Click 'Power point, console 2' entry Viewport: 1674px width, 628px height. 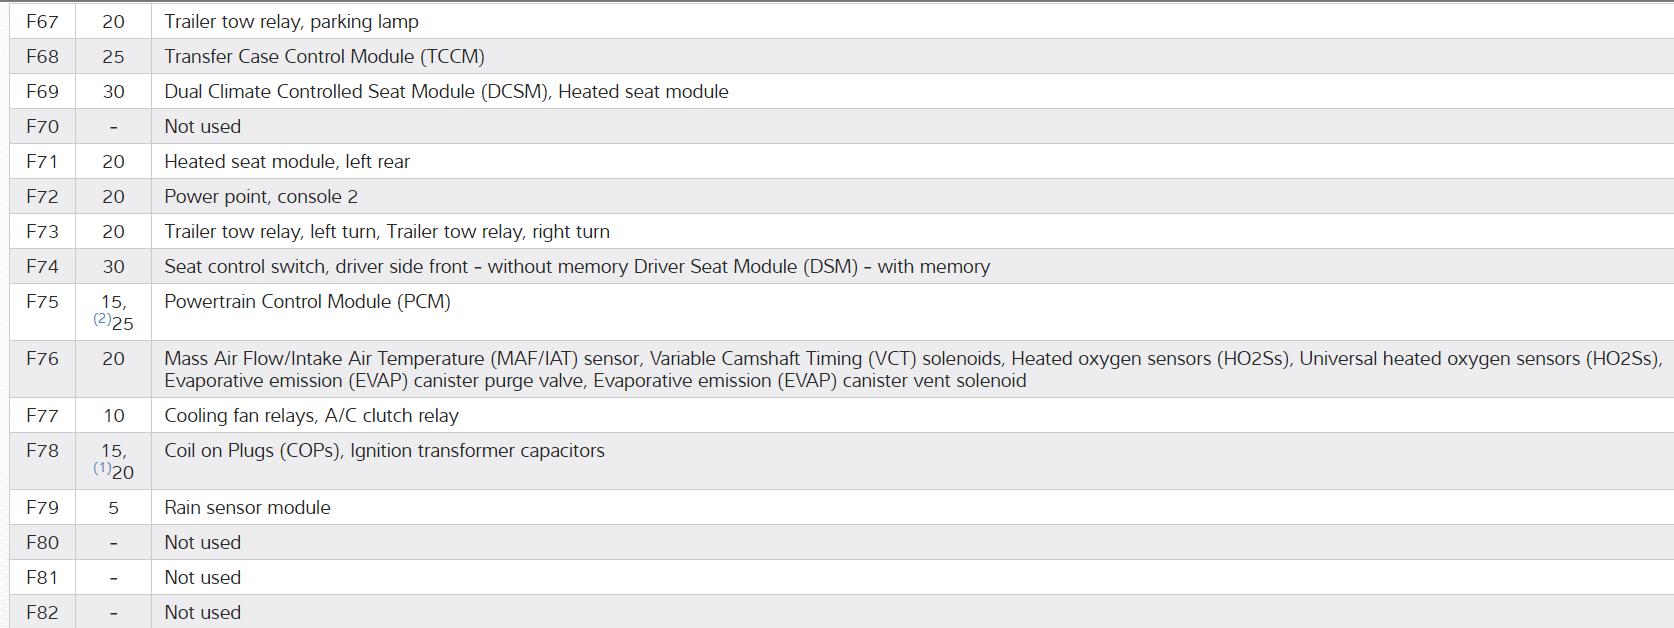[x=261, y=197]
